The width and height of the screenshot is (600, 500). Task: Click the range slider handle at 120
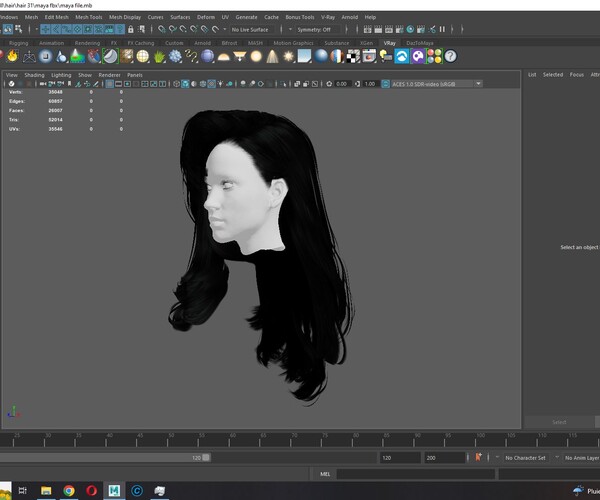pyautogui.click(x=206, y=458)
